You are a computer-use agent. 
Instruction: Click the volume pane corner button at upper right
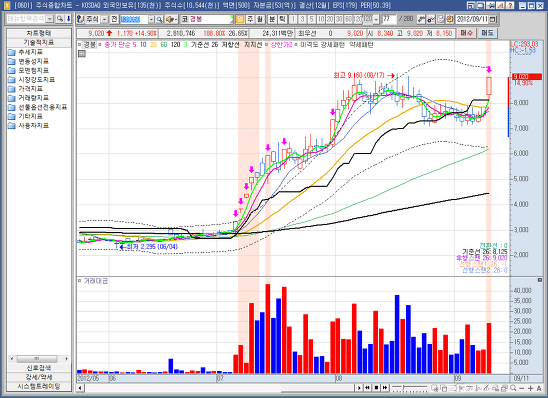click(540, 280)
